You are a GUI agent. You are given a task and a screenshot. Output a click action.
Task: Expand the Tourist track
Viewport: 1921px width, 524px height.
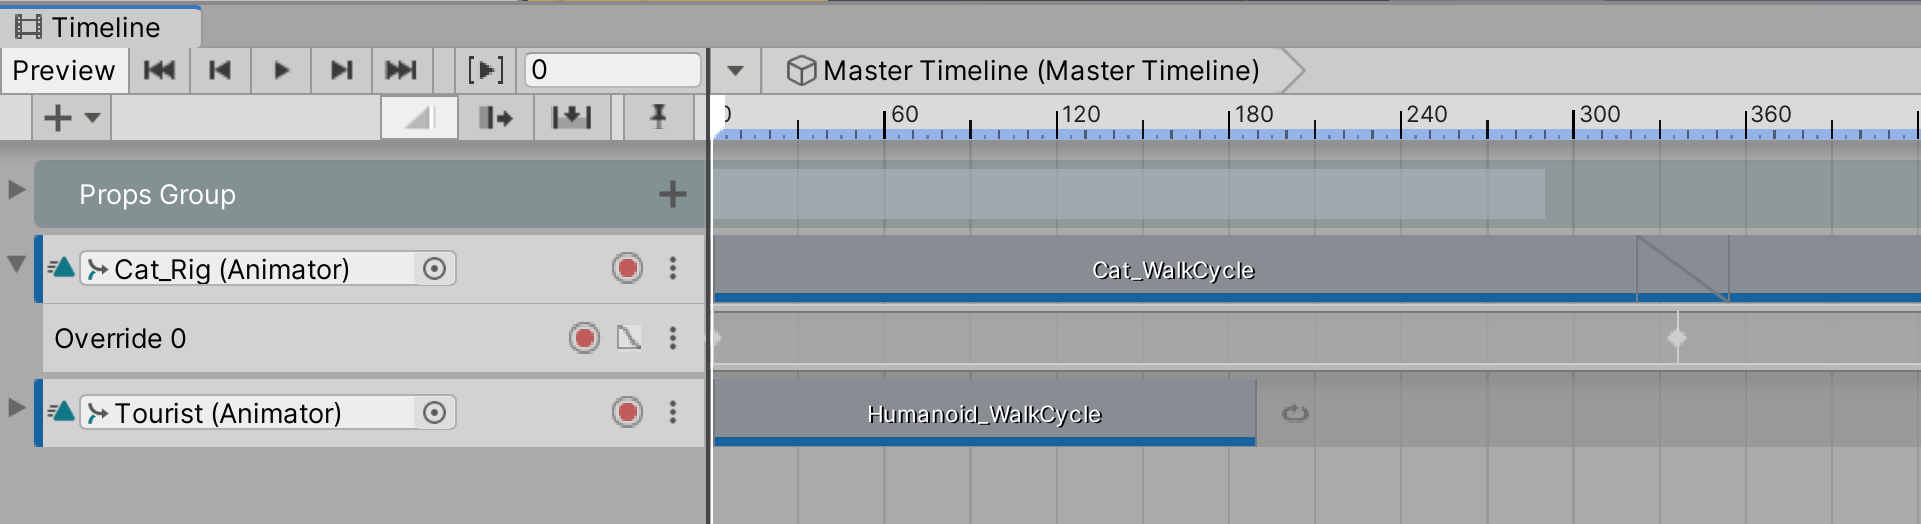[16, 408]
